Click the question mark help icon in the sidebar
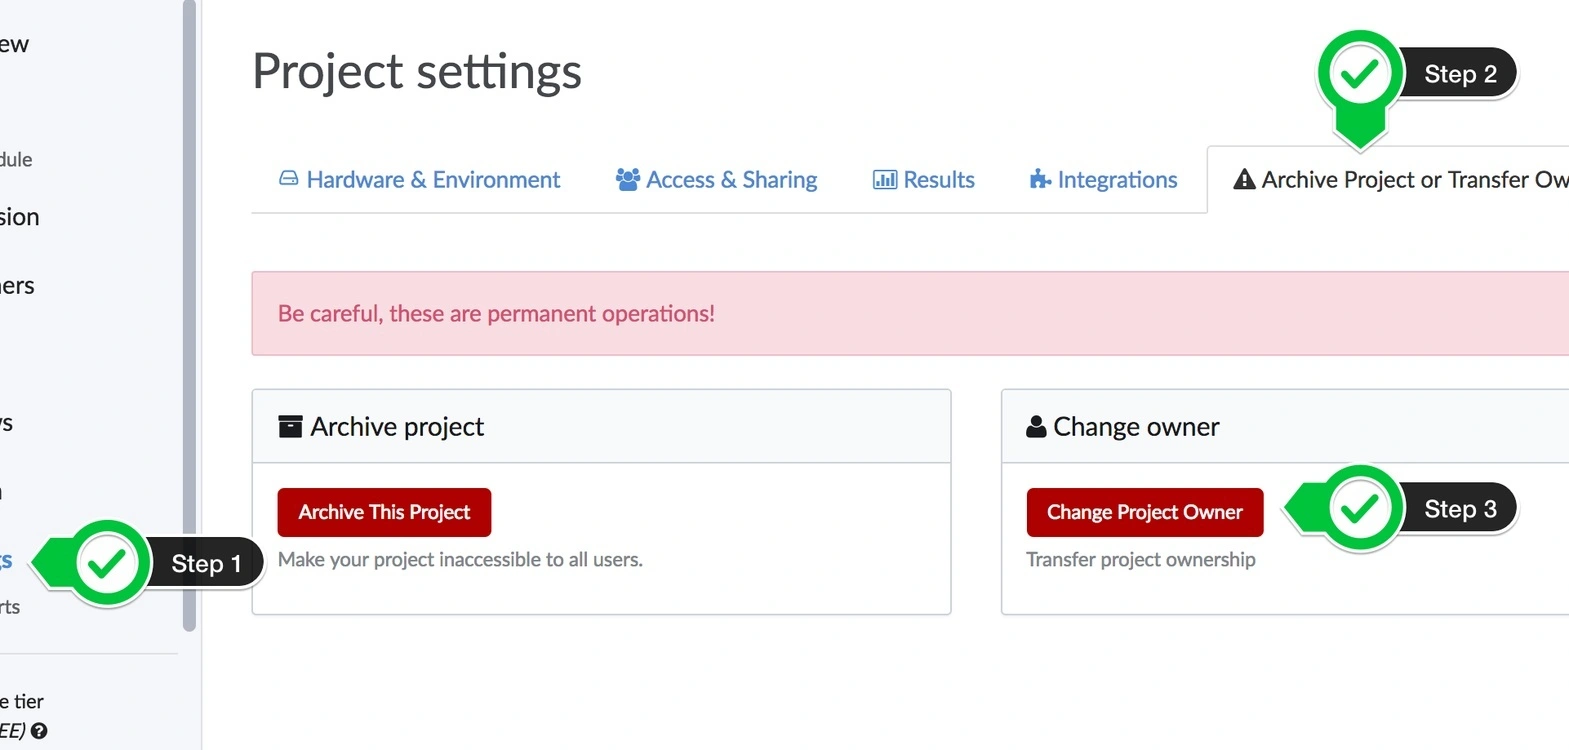The height and width of the screenshot is (750, 1569). tap(39, 731)
